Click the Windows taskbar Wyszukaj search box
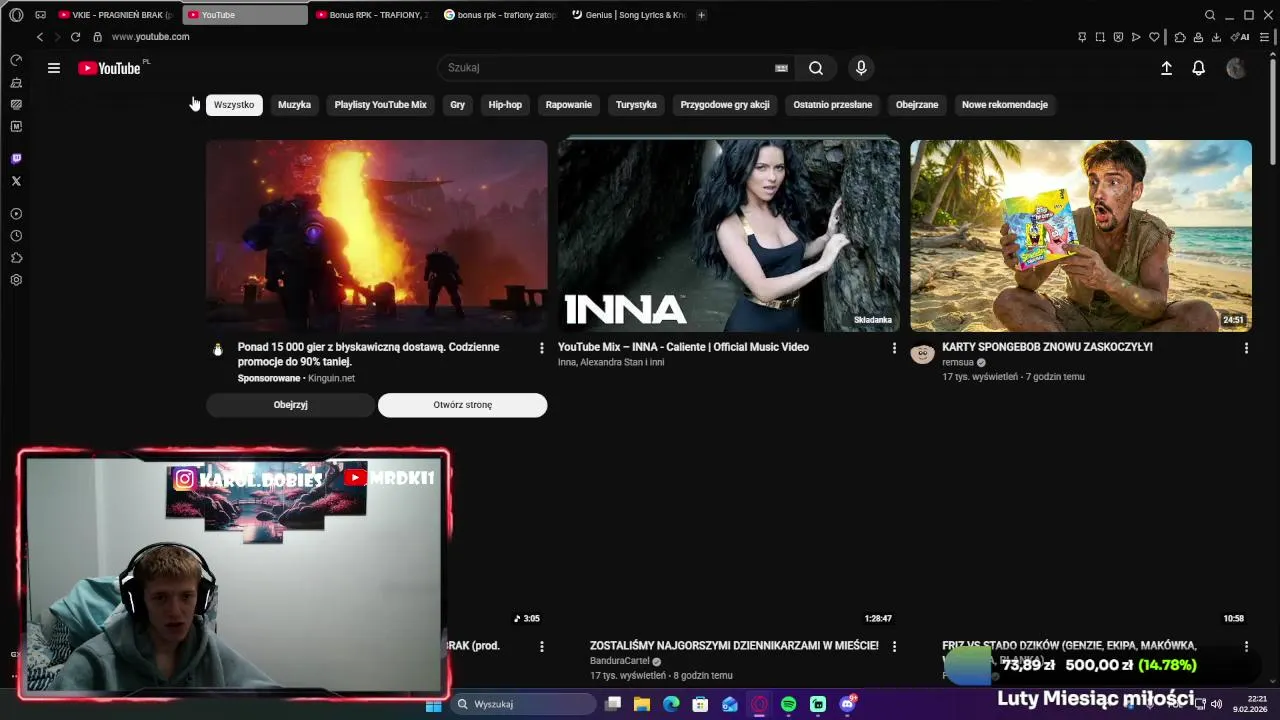Screen dimensions: 1280x720 tap(524, 704)
